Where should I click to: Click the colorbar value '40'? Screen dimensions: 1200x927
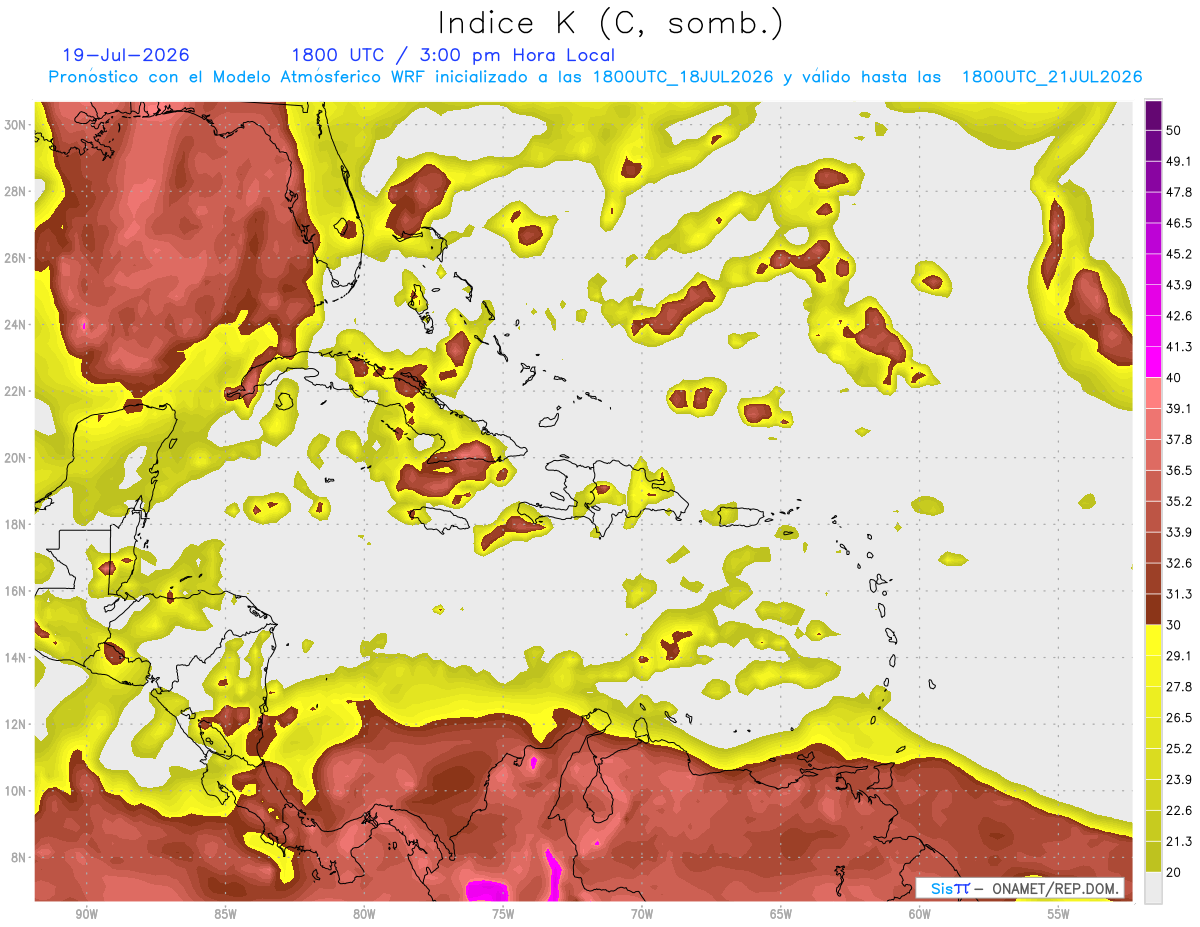1174,378
